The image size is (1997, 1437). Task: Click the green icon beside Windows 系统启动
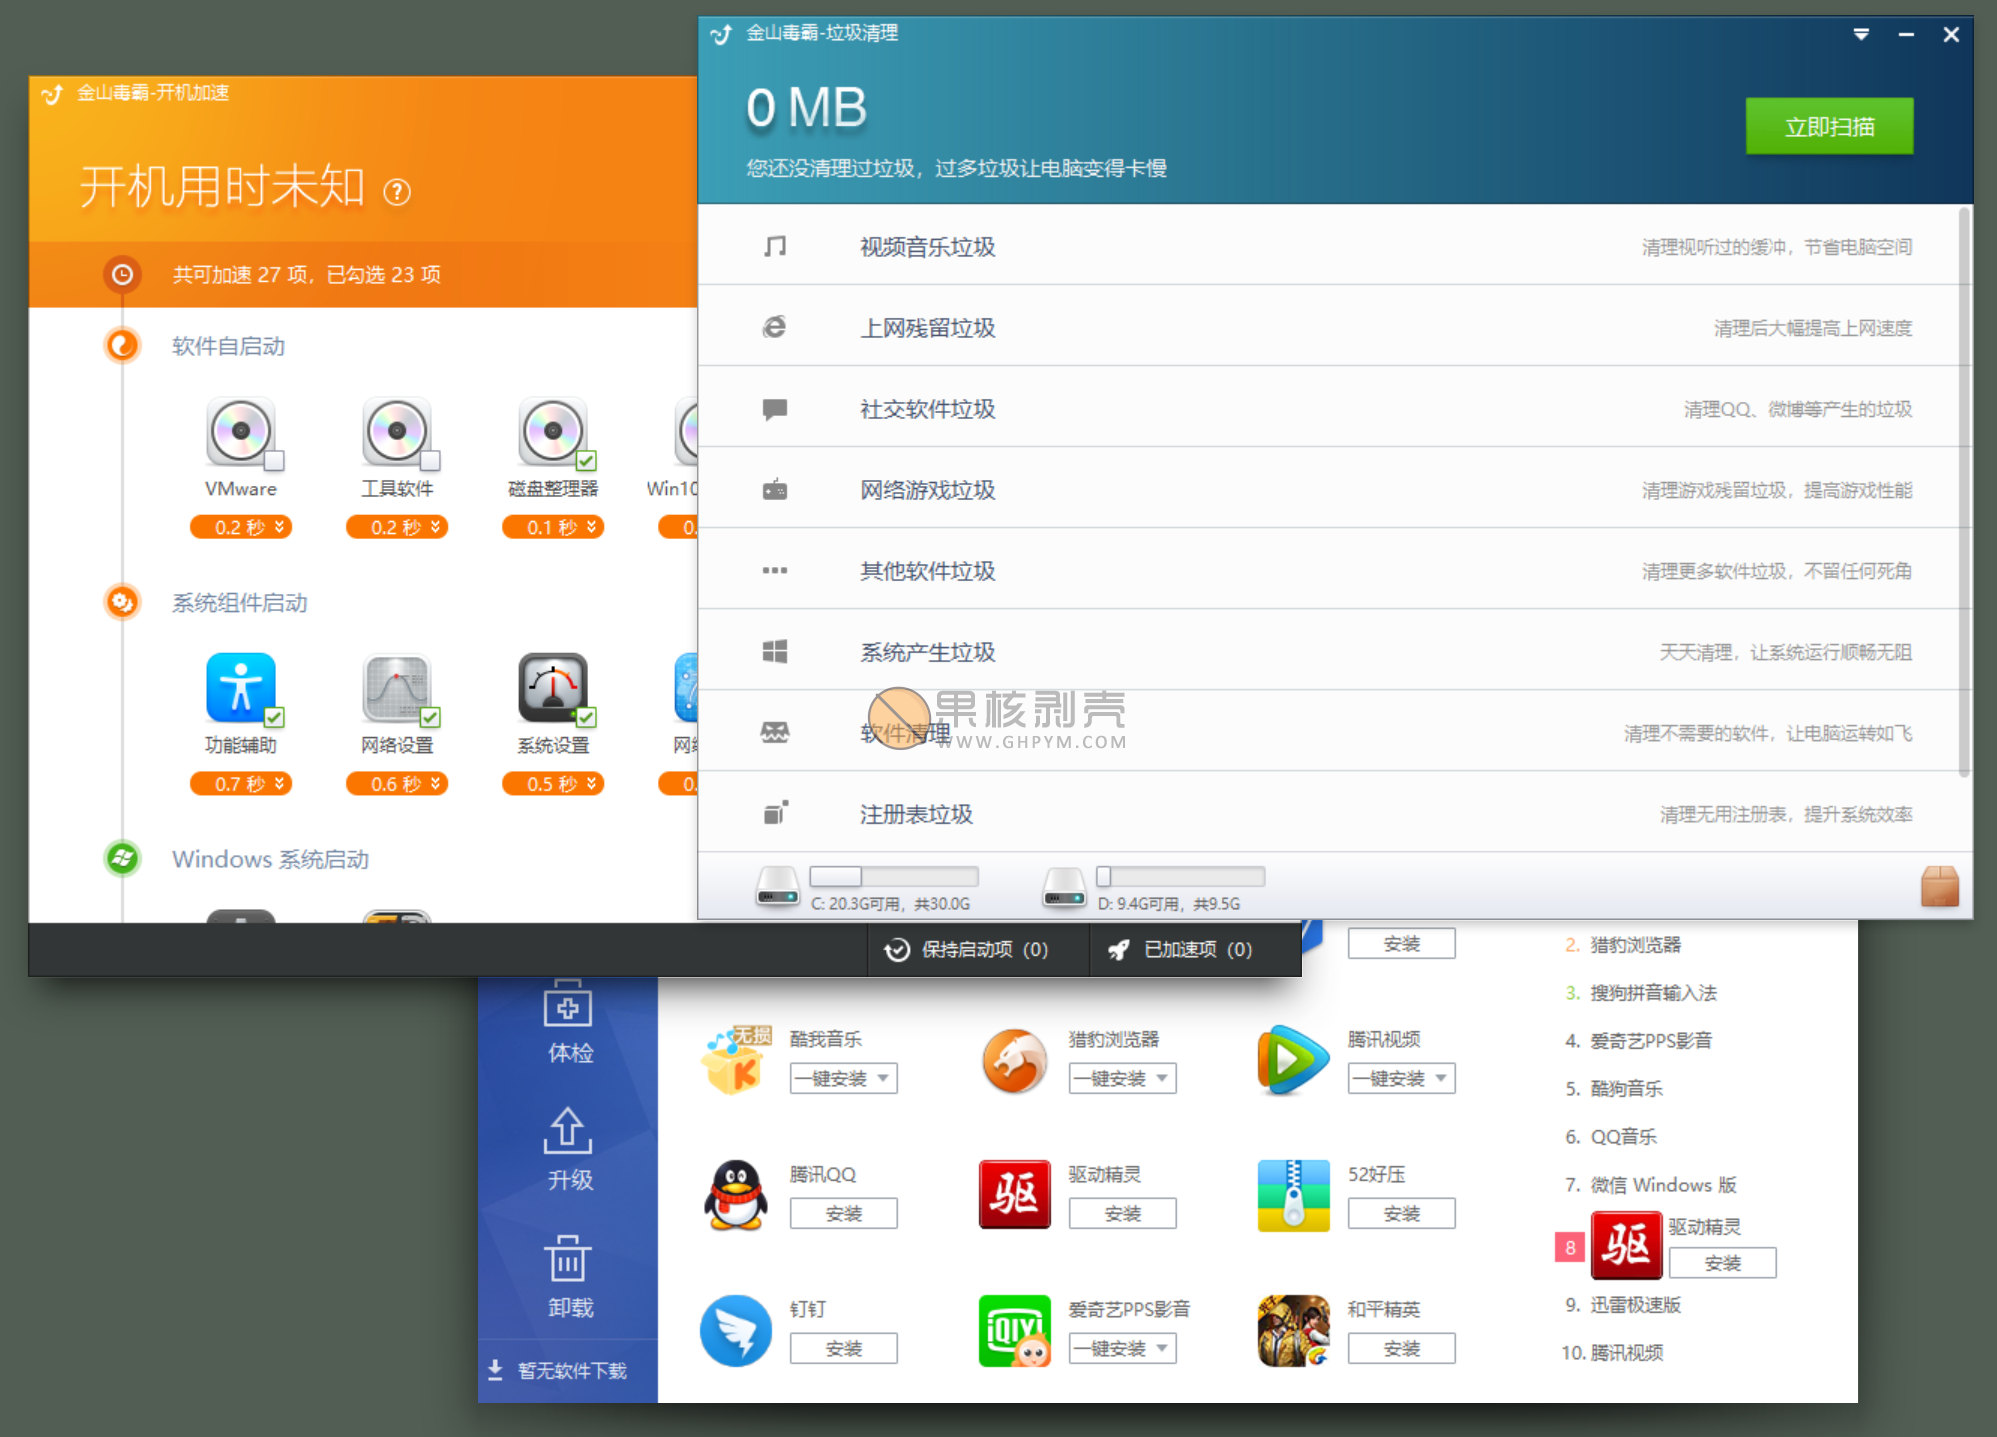[122, 858]
